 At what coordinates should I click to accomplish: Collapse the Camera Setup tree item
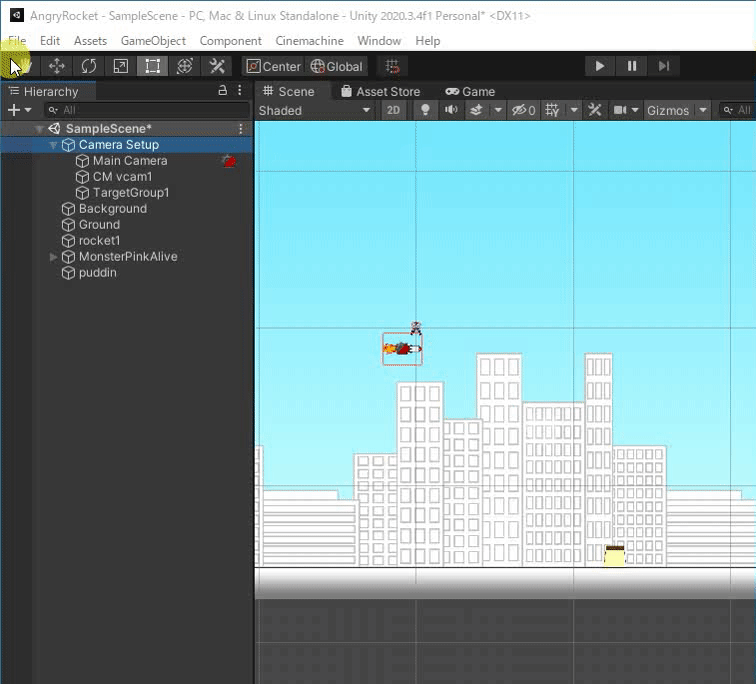[53, 145]
